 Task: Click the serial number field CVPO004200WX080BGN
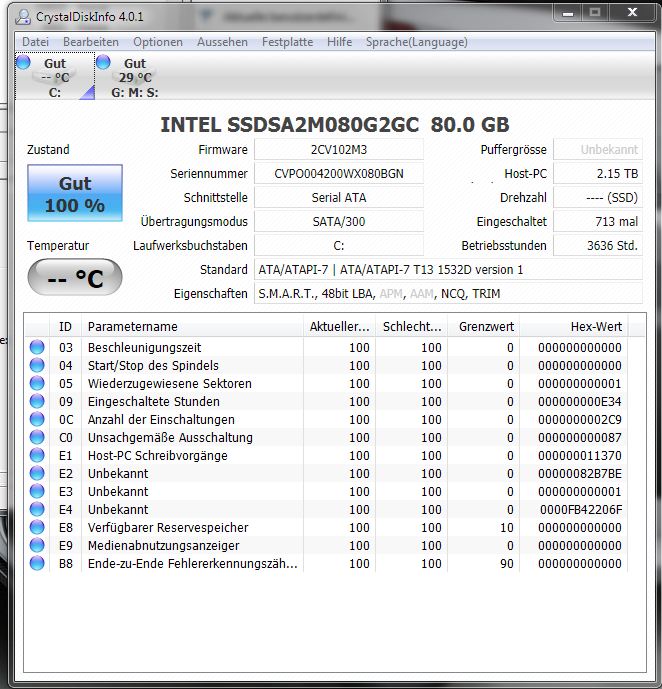(339, 174)
